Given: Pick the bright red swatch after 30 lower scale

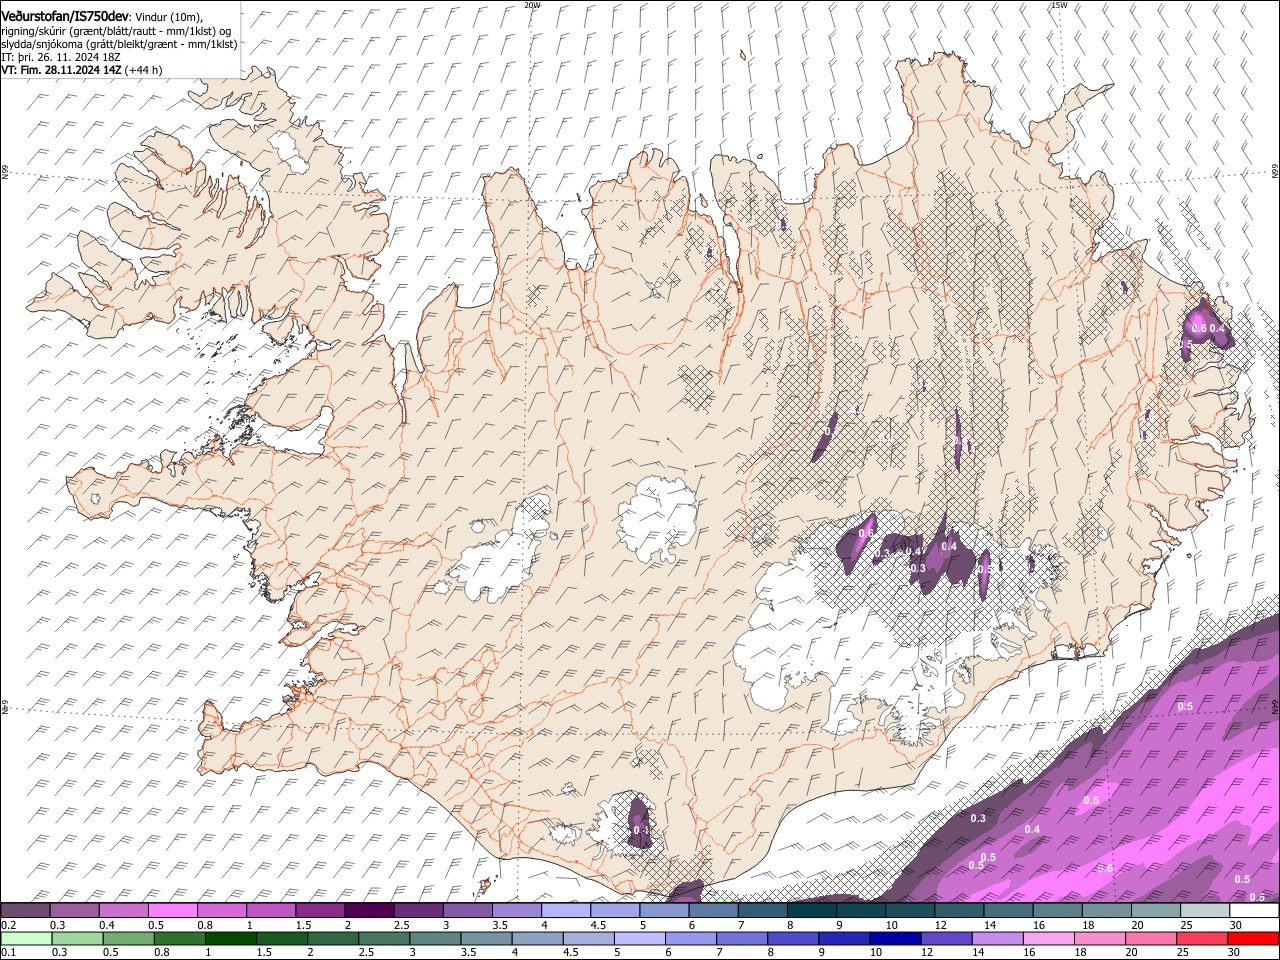Looking at the screenshot, I should (x=1254, y=938).
